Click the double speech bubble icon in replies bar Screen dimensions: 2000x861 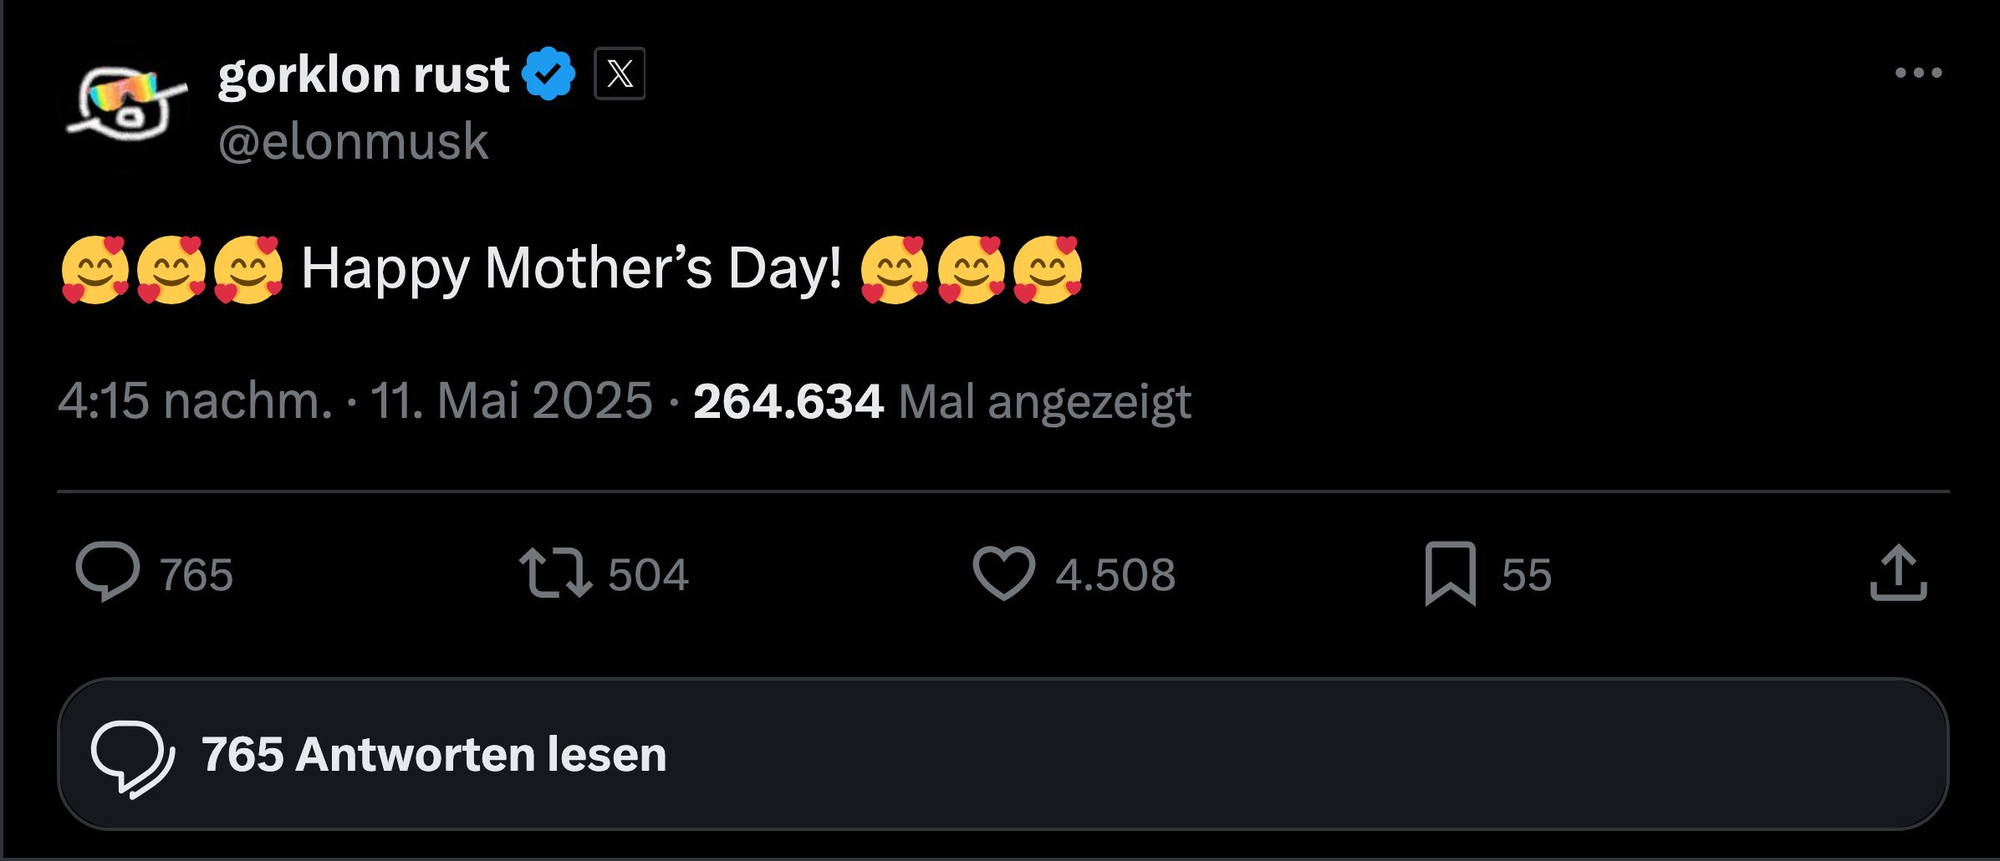coord(133,758)
